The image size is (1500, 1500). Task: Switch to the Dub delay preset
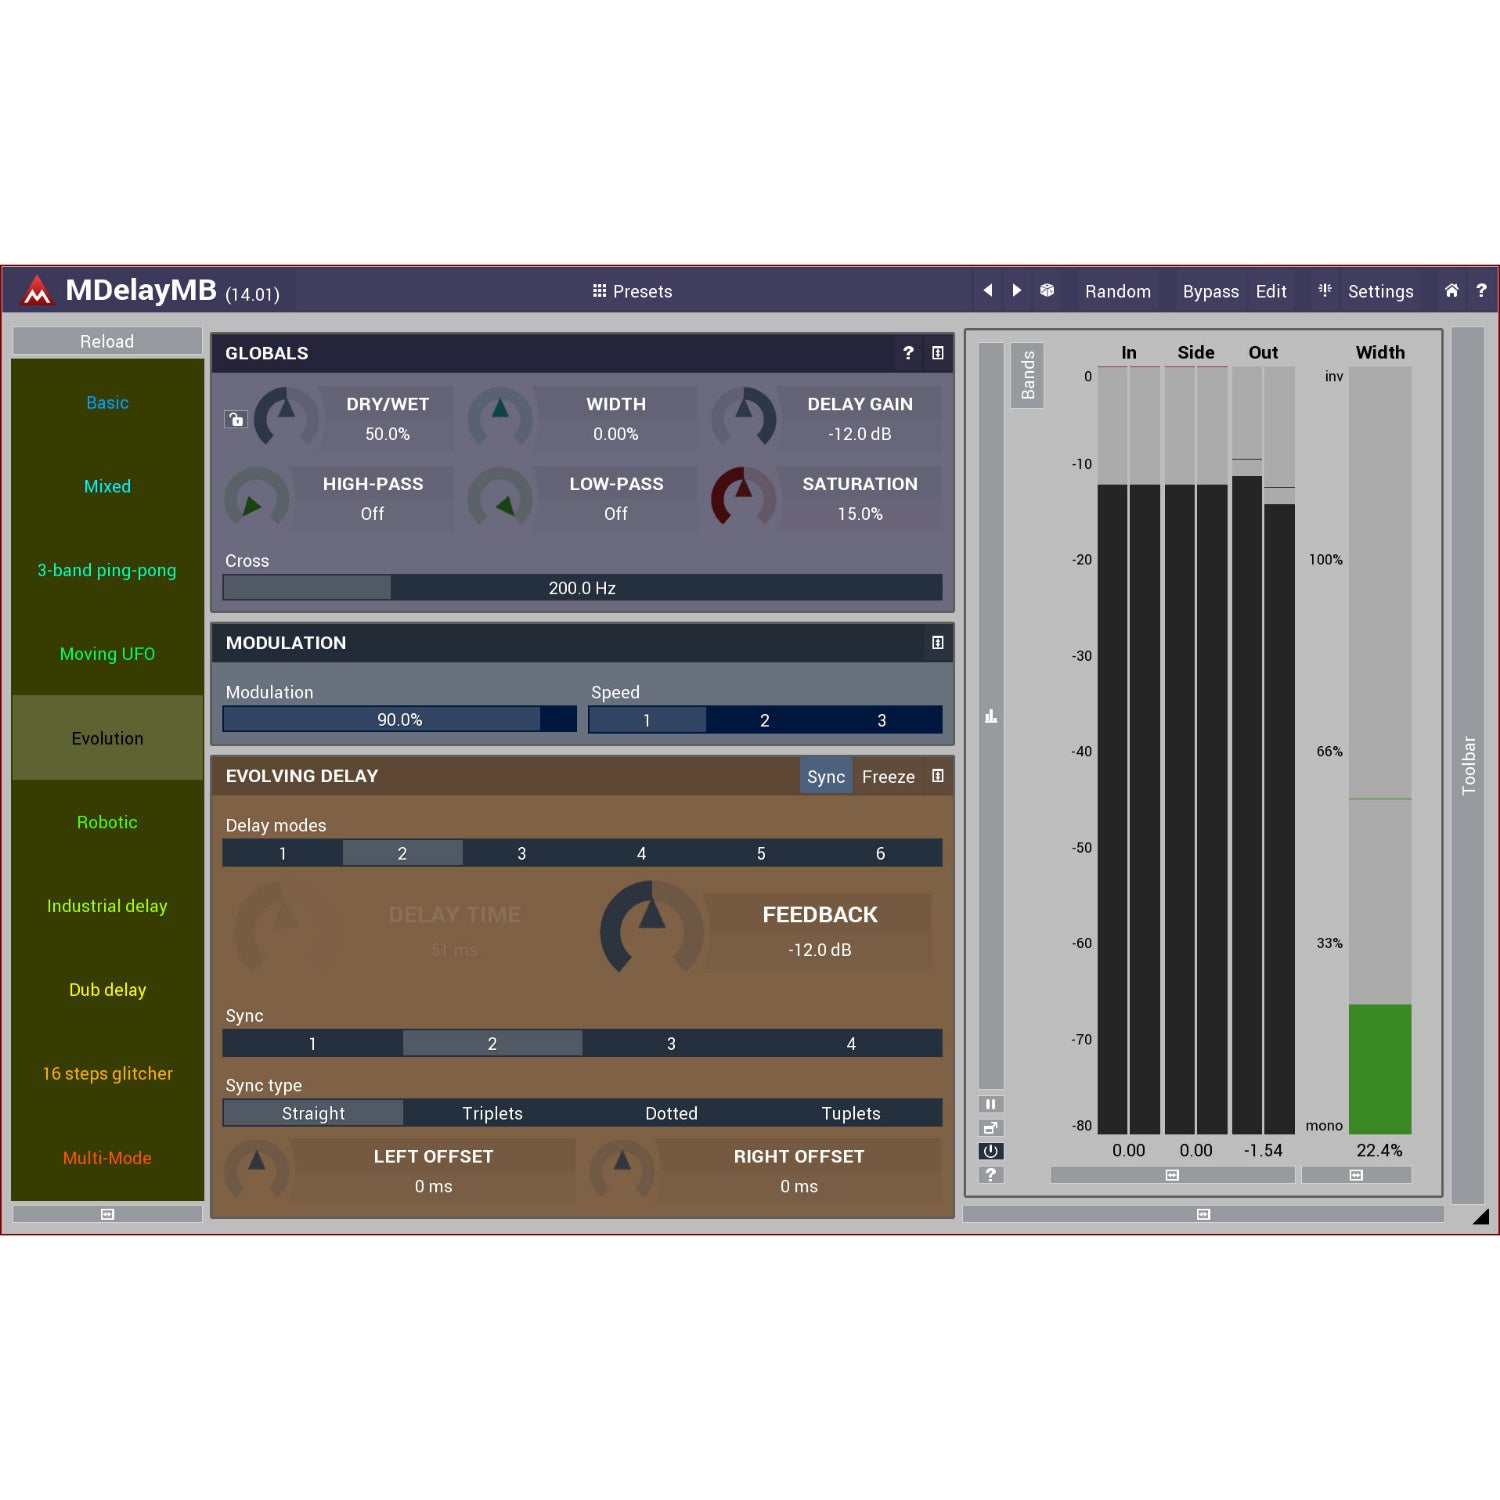(107, 990)
